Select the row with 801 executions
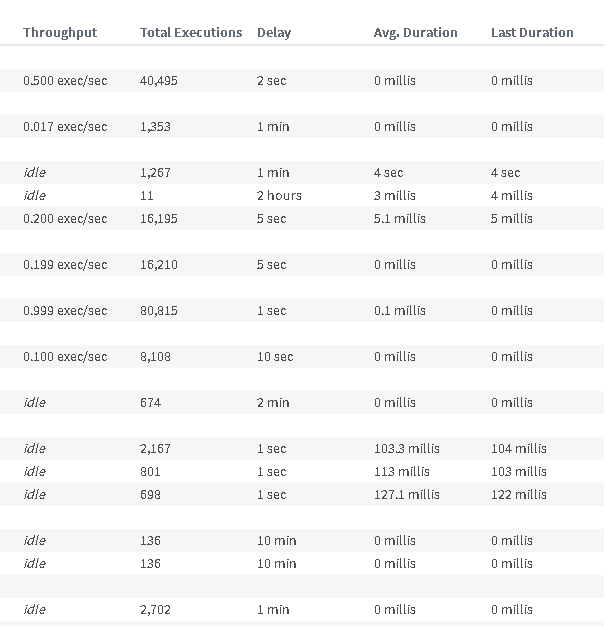 [302, 471]
